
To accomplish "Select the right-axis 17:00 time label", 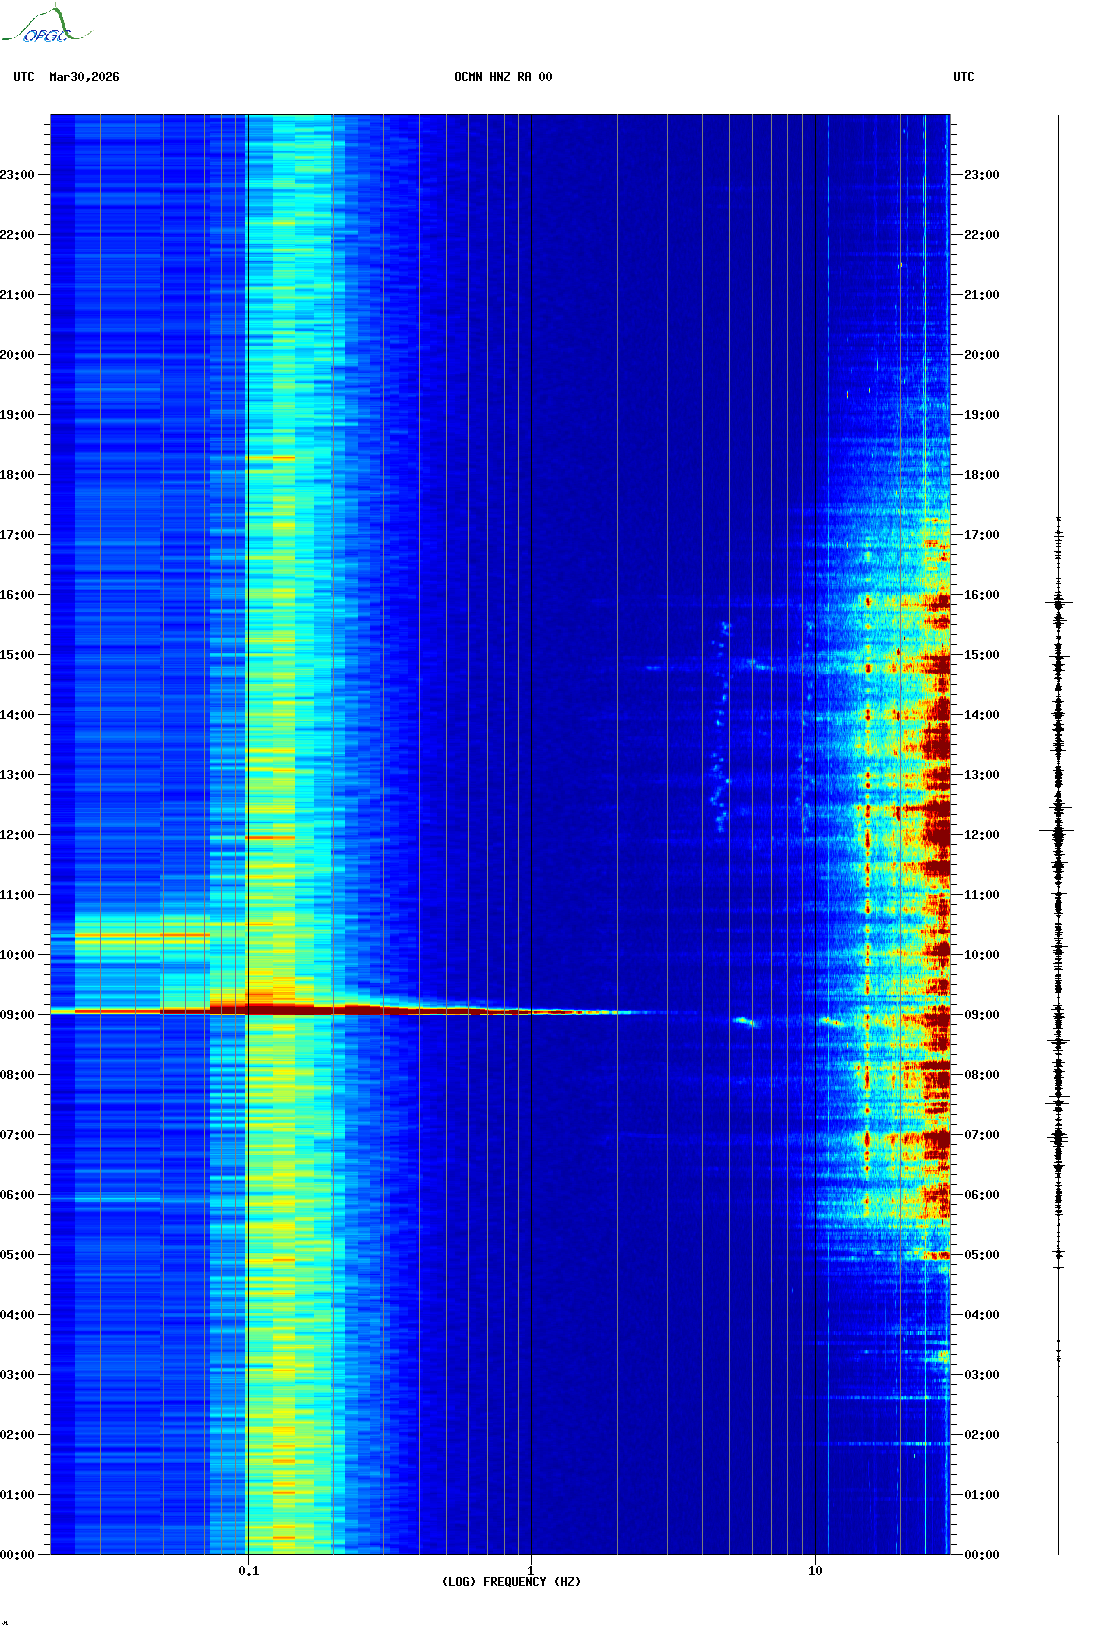I will click(x=981, y=535).
